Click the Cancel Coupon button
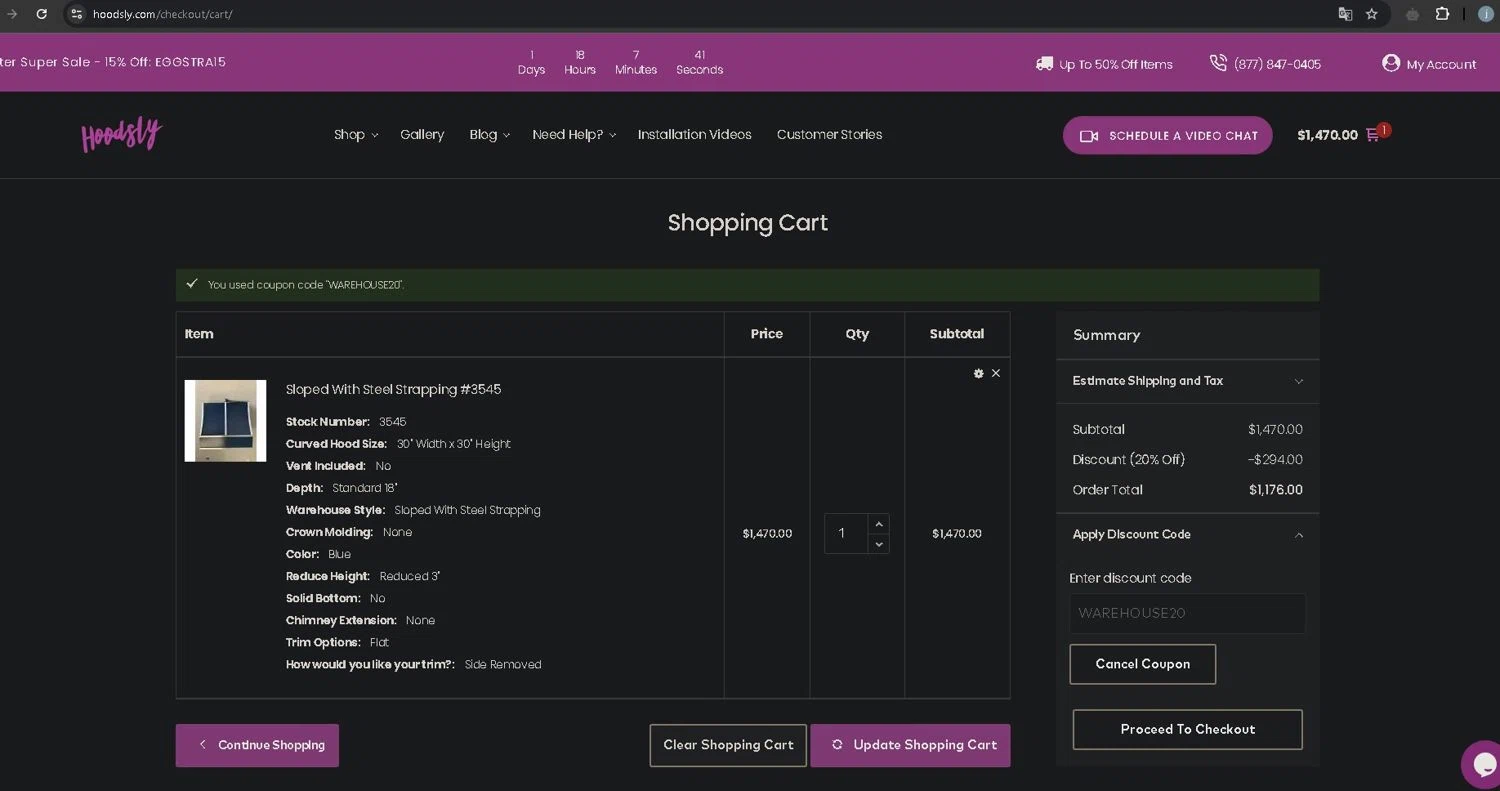The width and height of the screenshot is (1500, 791). [x=1143, y=664]
